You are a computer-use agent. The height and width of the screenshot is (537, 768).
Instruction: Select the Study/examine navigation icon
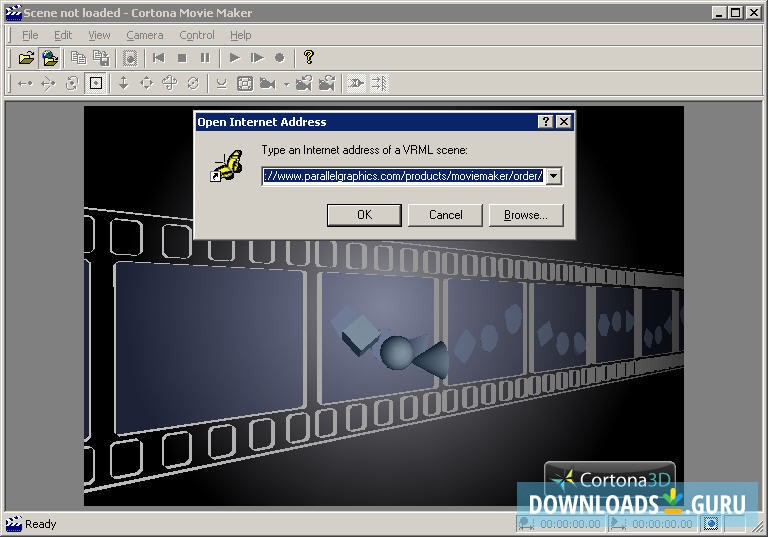click(x=72, y=84)
